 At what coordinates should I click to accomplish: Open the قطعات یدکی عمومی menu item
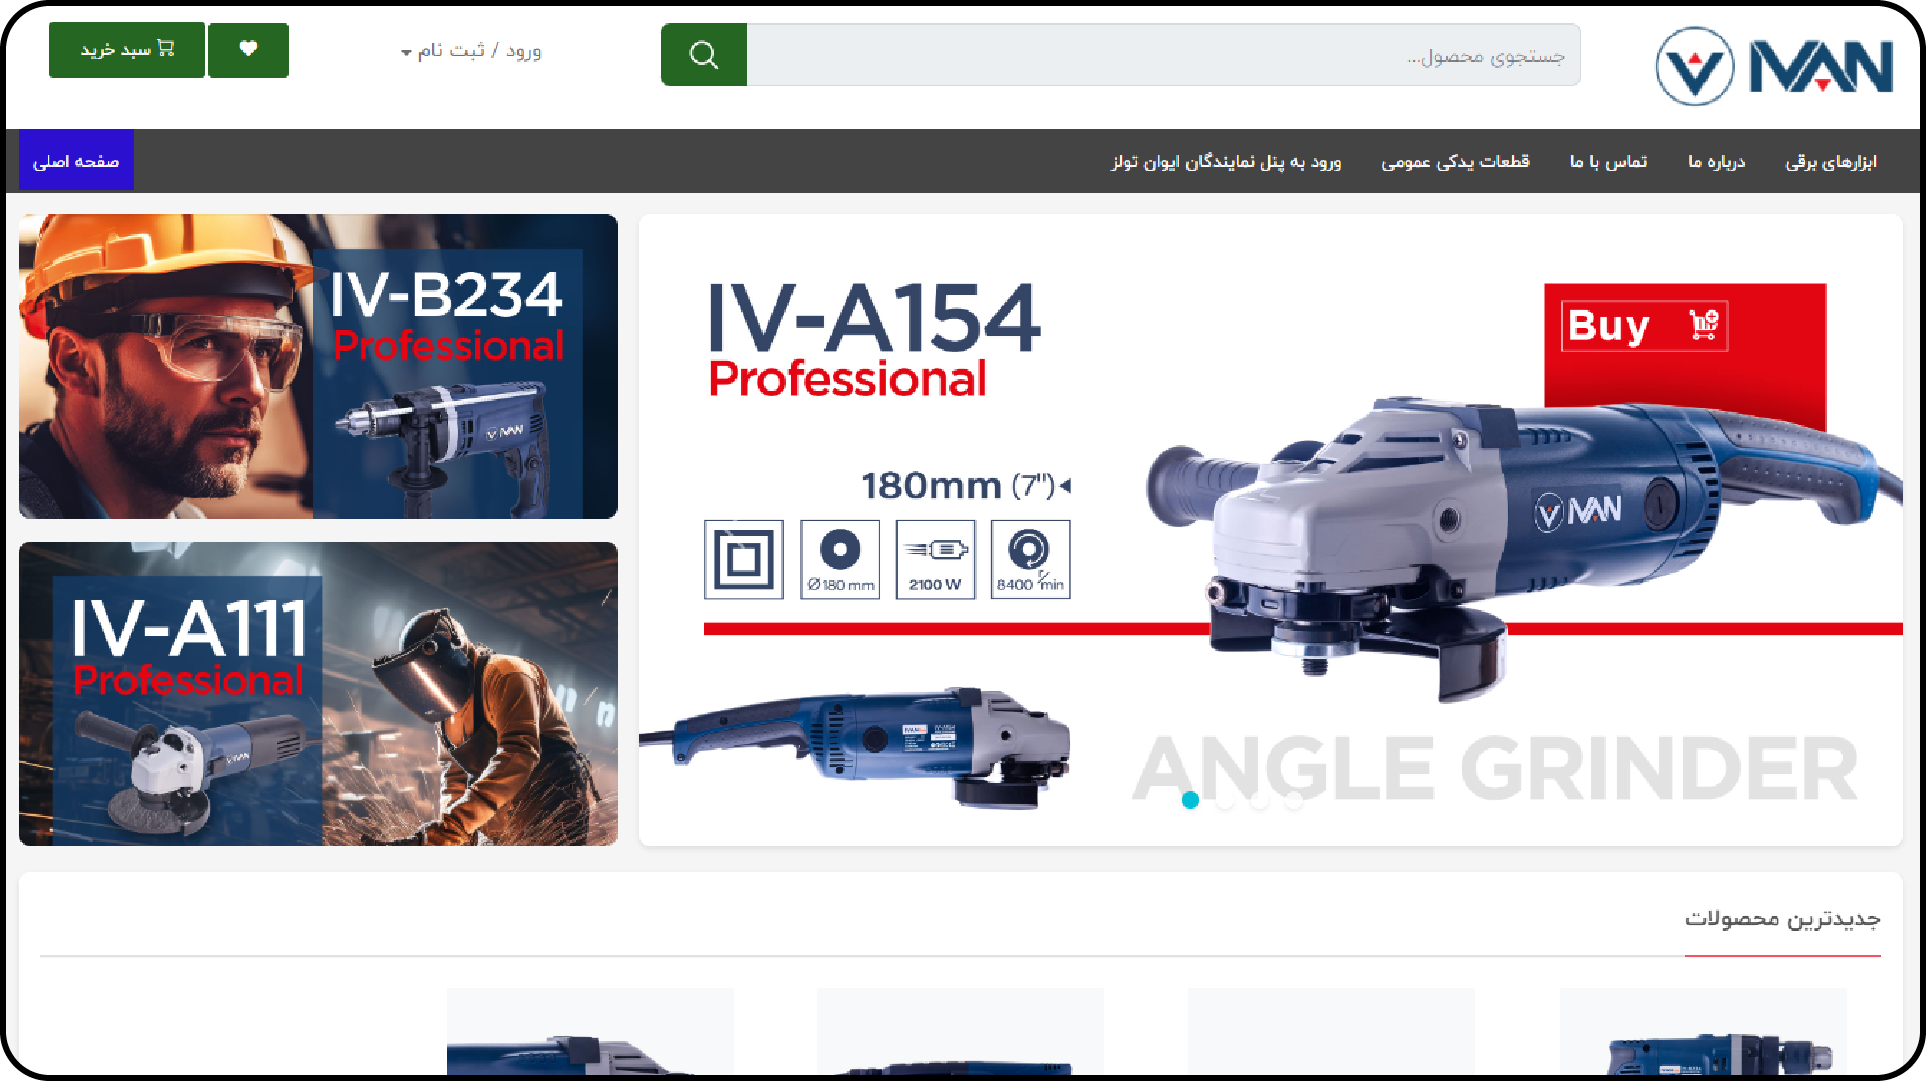point(1455,161)
